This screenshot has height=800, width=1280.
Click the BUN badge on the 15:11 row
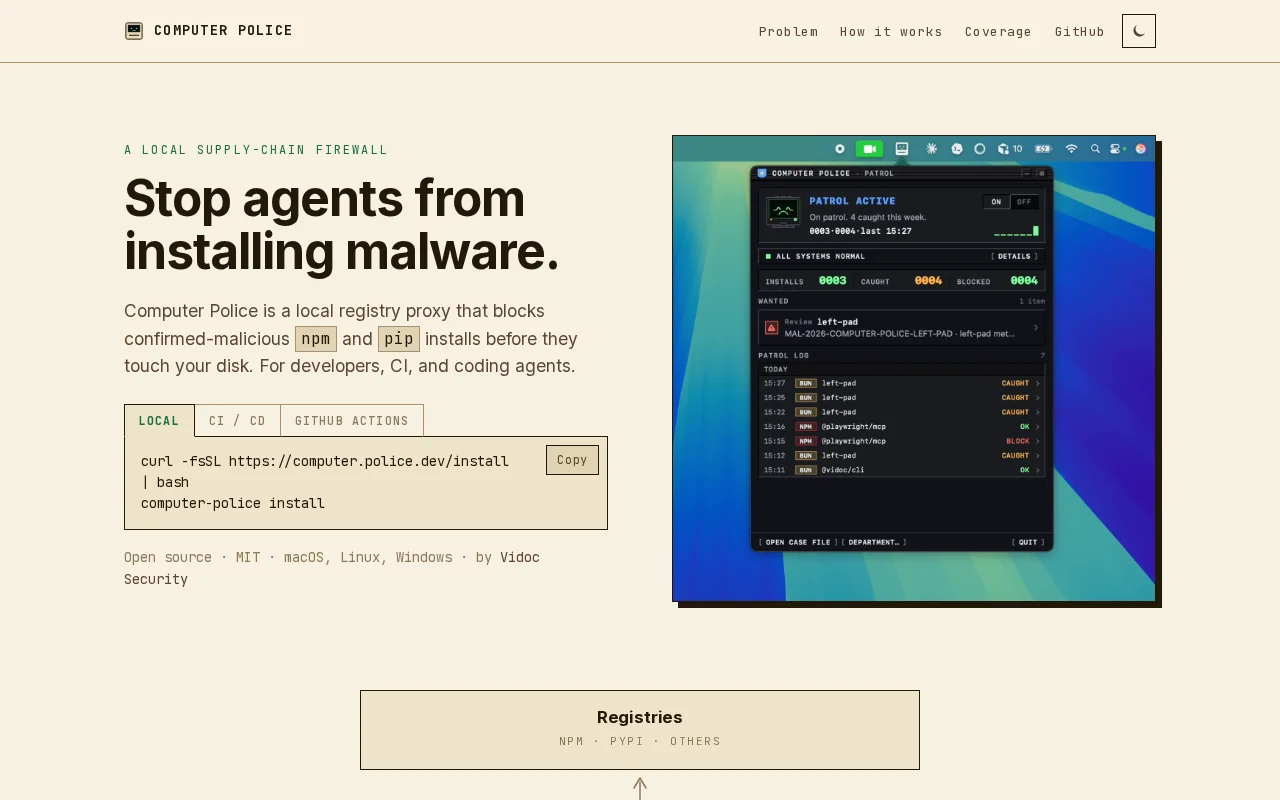[x=806, y=470]
